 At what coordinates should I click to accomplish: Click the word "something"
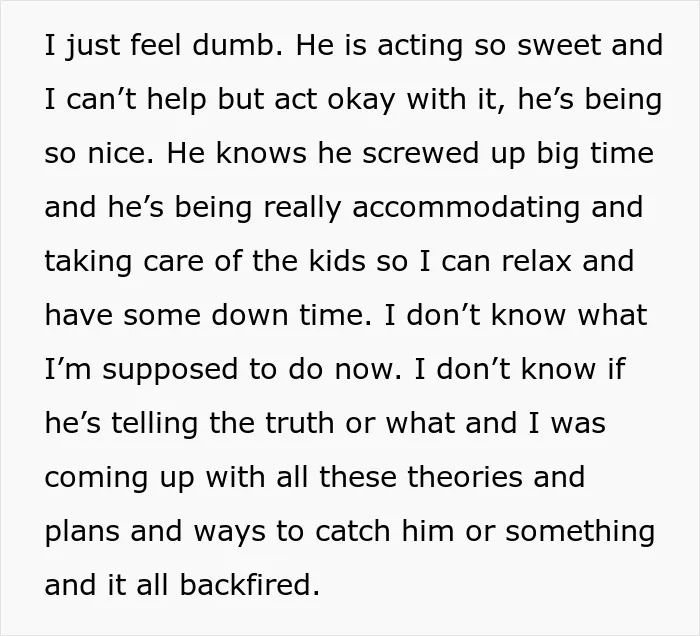(580, 533)
